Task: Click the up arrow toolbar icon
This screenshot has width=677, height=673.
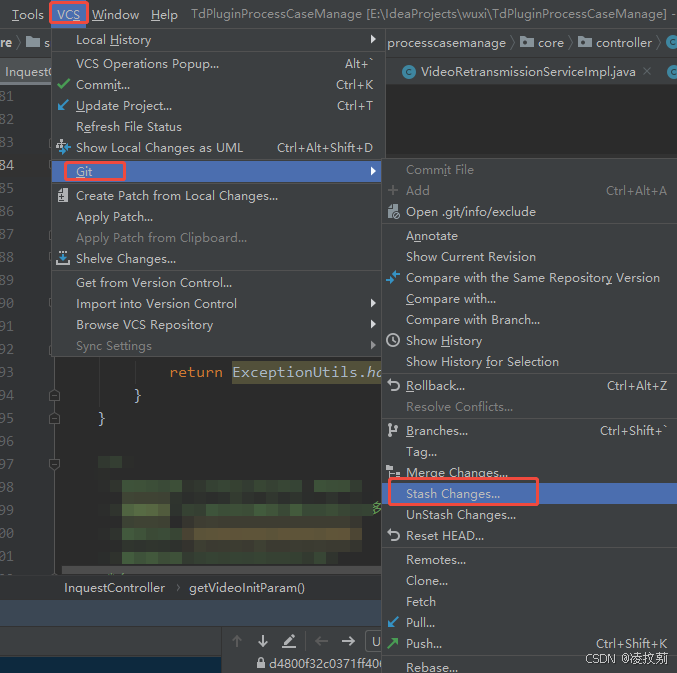Action: pyautogui.click(x=237, y=641)
